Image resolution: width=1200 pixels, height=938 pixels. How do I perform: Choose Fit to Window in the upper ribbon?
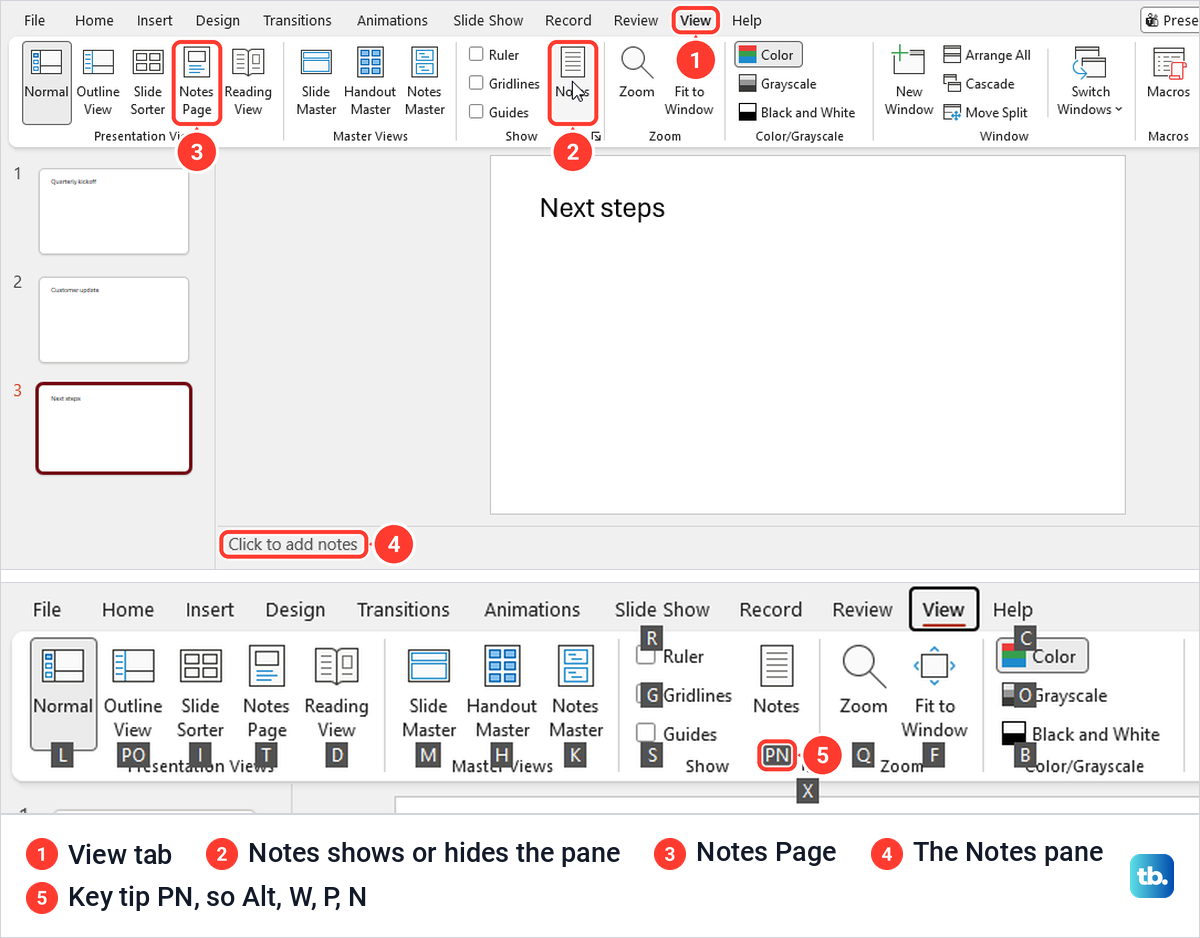pos(689,82)
